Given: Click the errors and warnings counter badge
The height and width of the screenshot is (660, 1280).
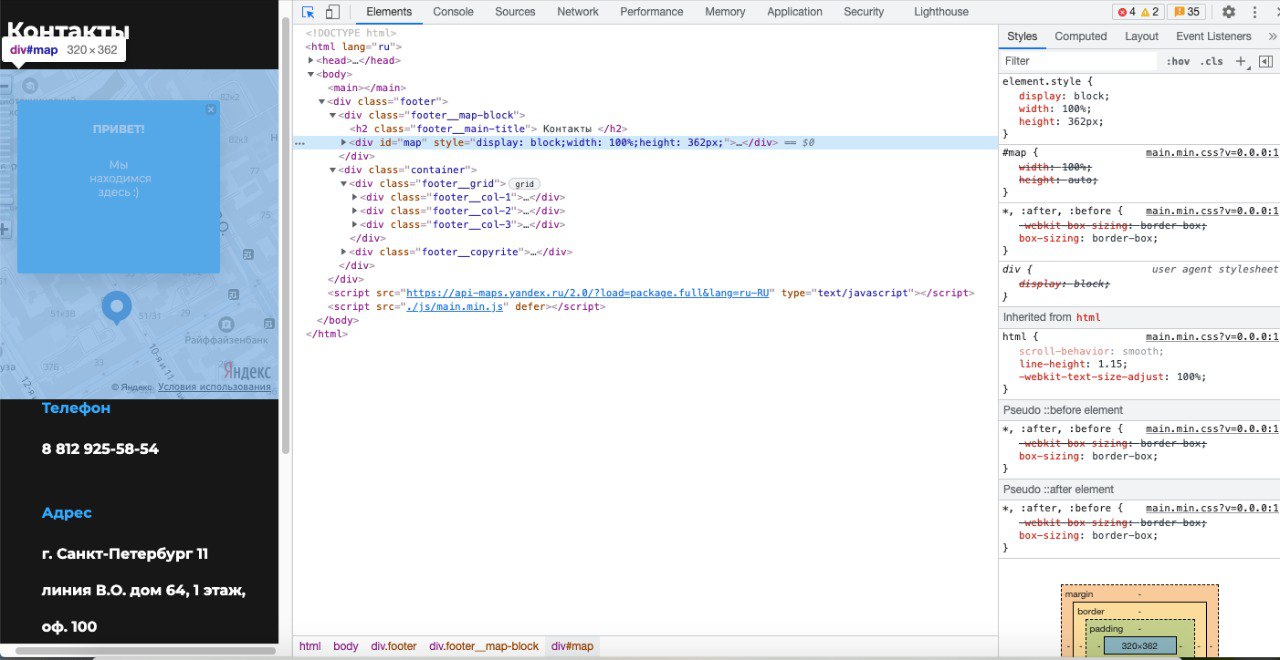Looking at the screenshot, I should coord(1138,12).
